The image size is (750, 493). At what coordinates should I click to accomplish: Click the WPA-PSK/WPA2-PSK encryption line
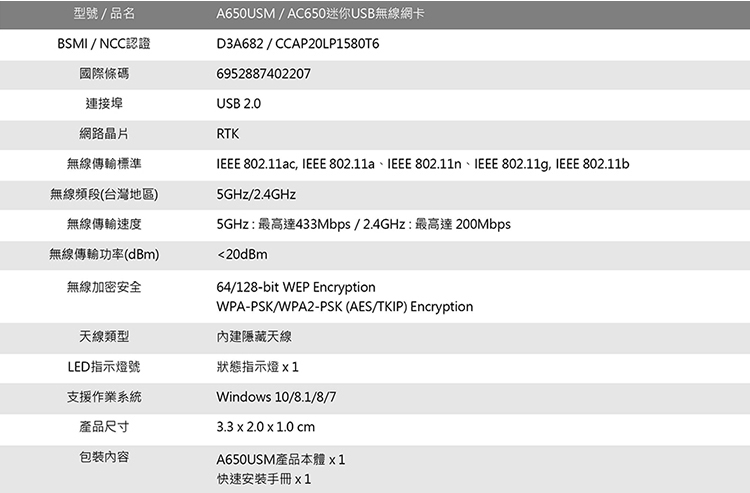[x=345, y=306]
